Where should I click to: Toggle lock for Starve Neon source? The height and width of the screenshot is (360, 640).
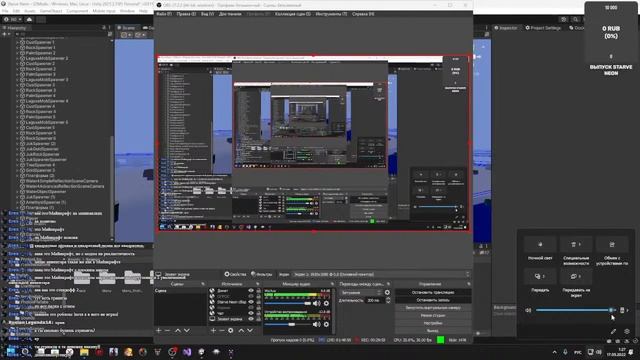click(x=258, y=302)
